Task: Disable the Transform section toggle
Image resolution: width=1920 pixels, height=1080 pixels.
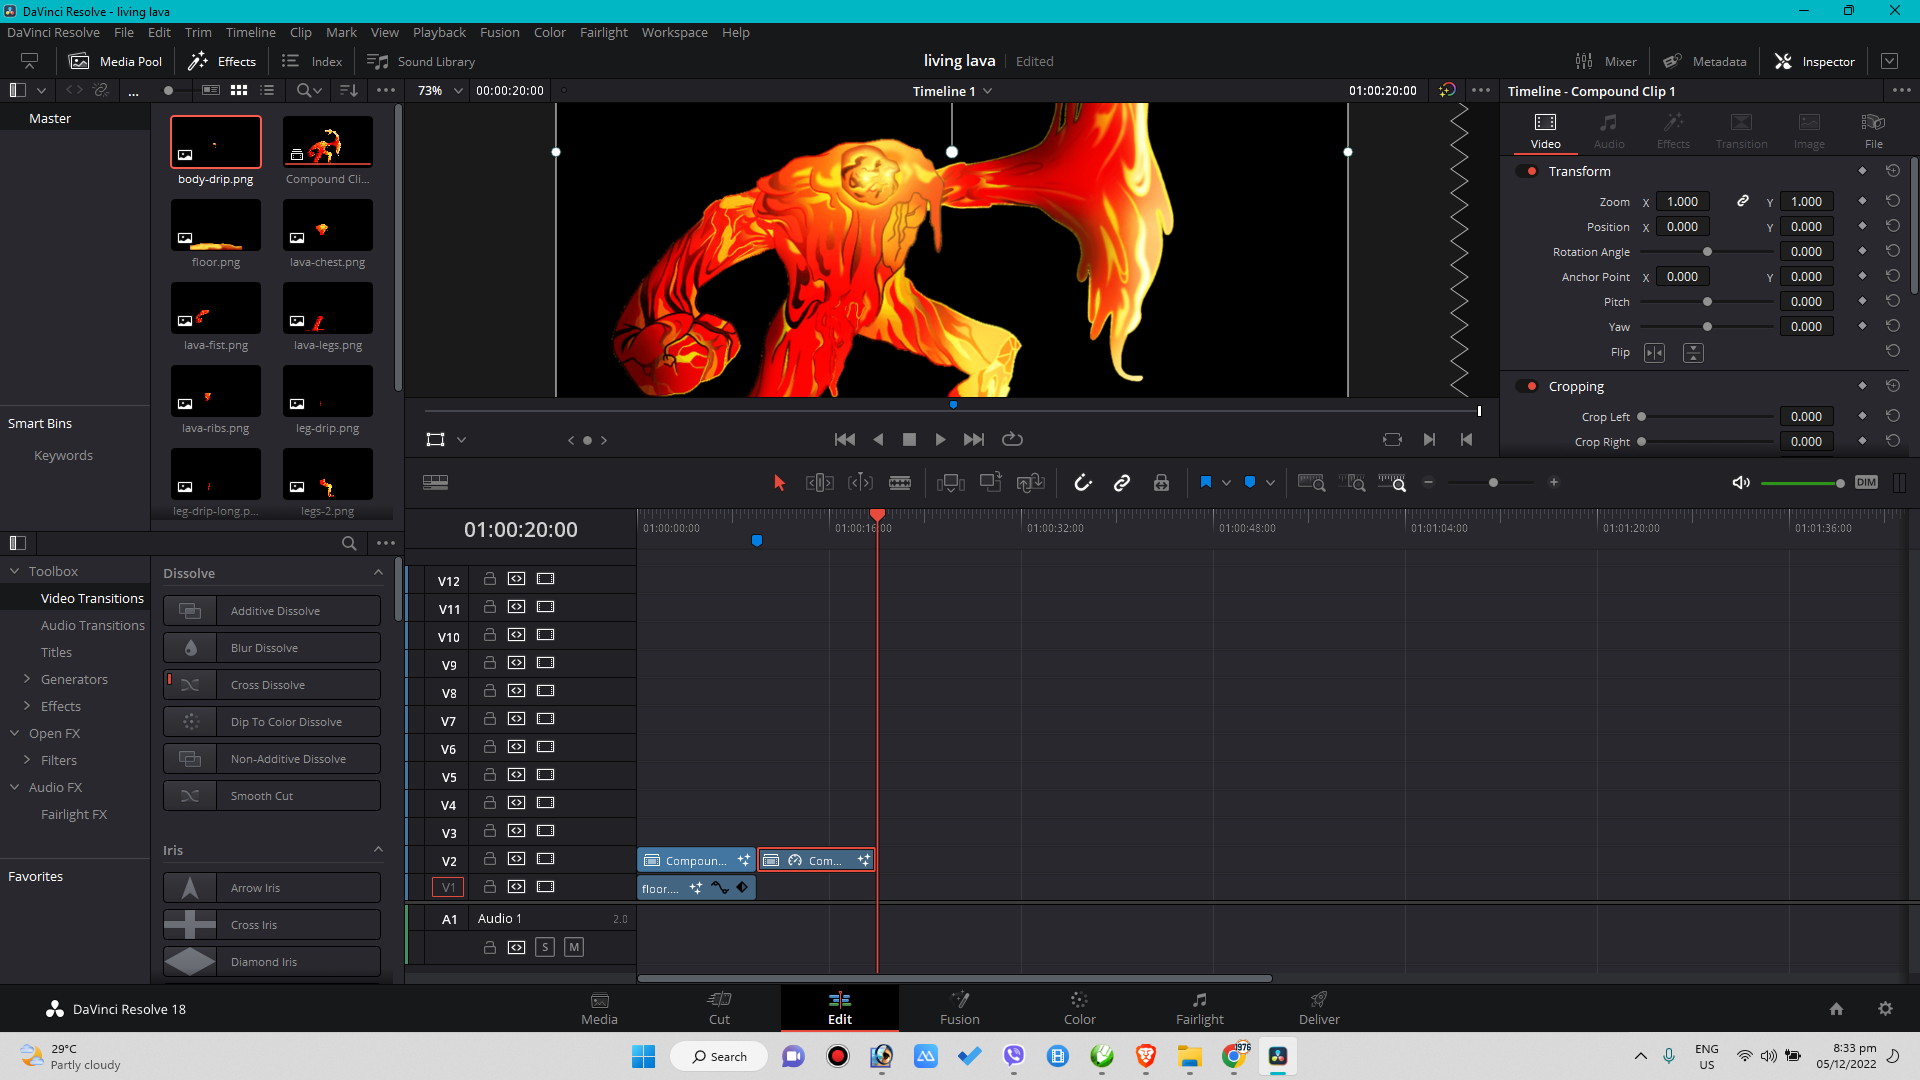Action: click(1529, 171)
